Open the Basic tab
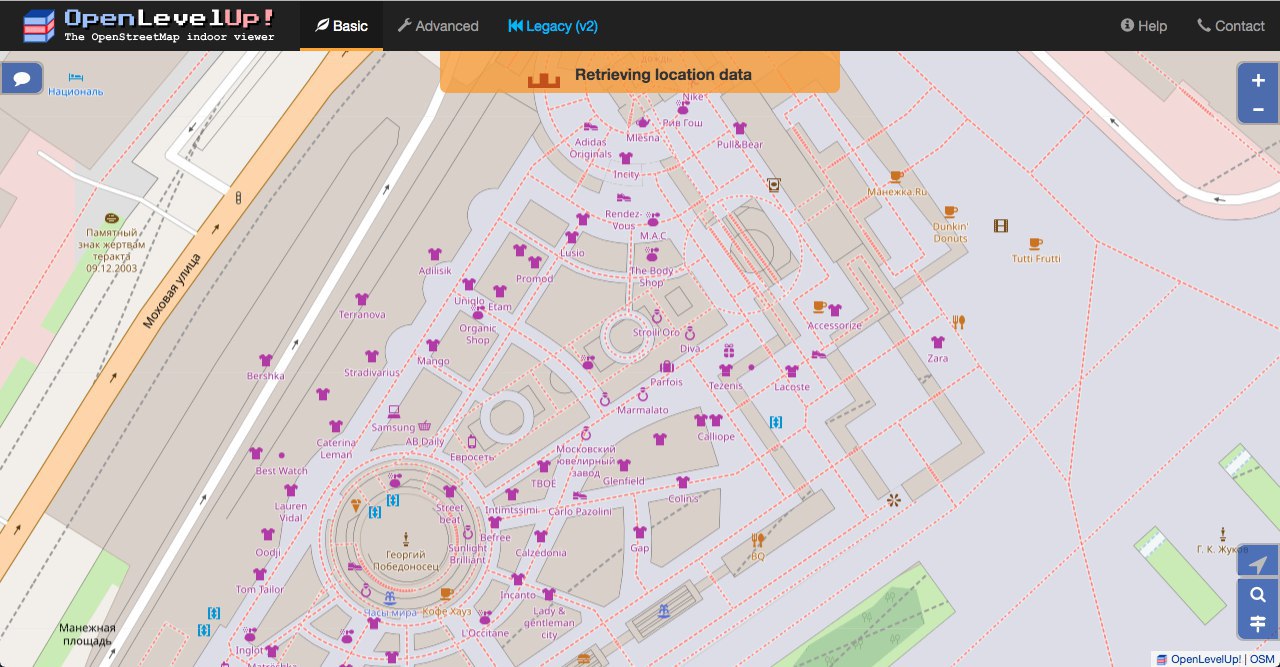Screen dimensions: 1280x667 pos(341,26)
